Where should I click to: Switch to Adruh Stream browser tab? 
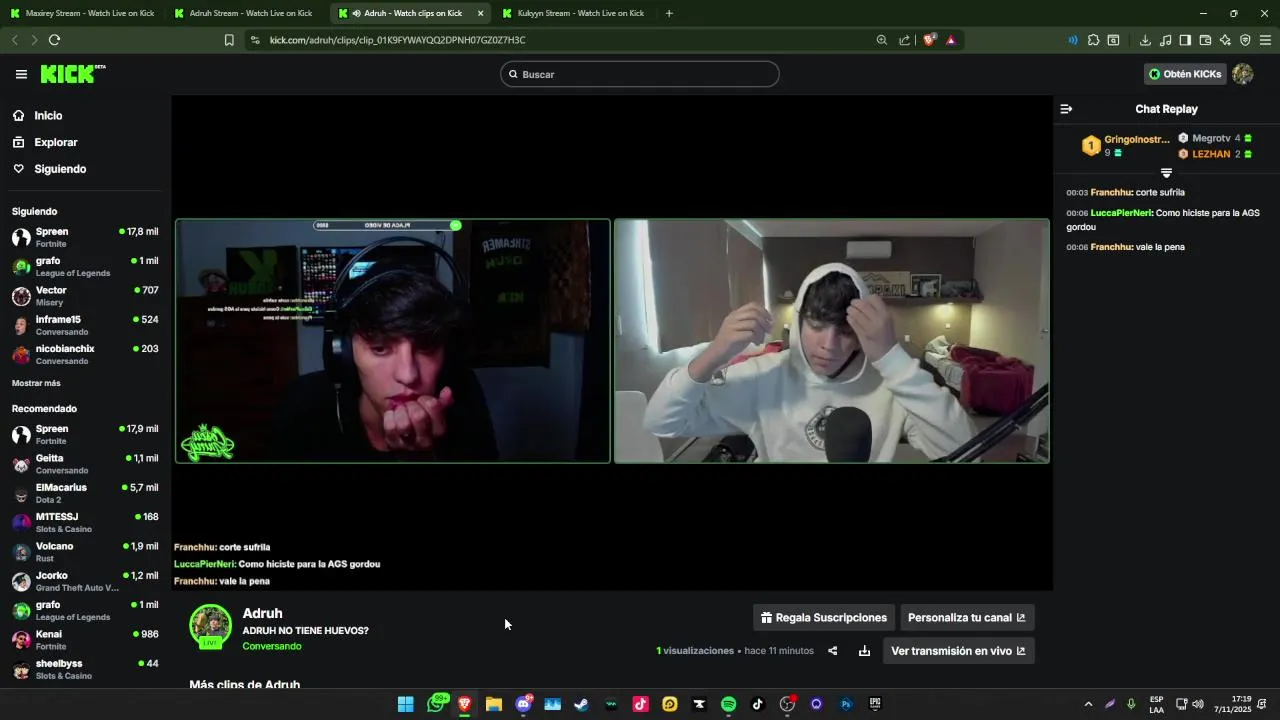(246, 13)
